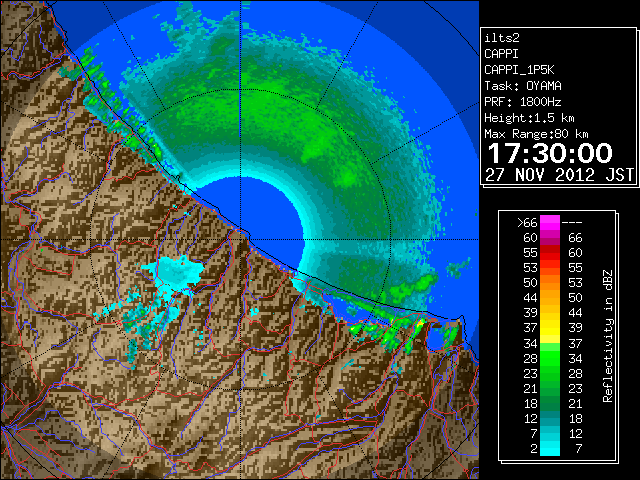
Task: Pick the dark red 55–60 dBZ band
Action: click(550, 253)
